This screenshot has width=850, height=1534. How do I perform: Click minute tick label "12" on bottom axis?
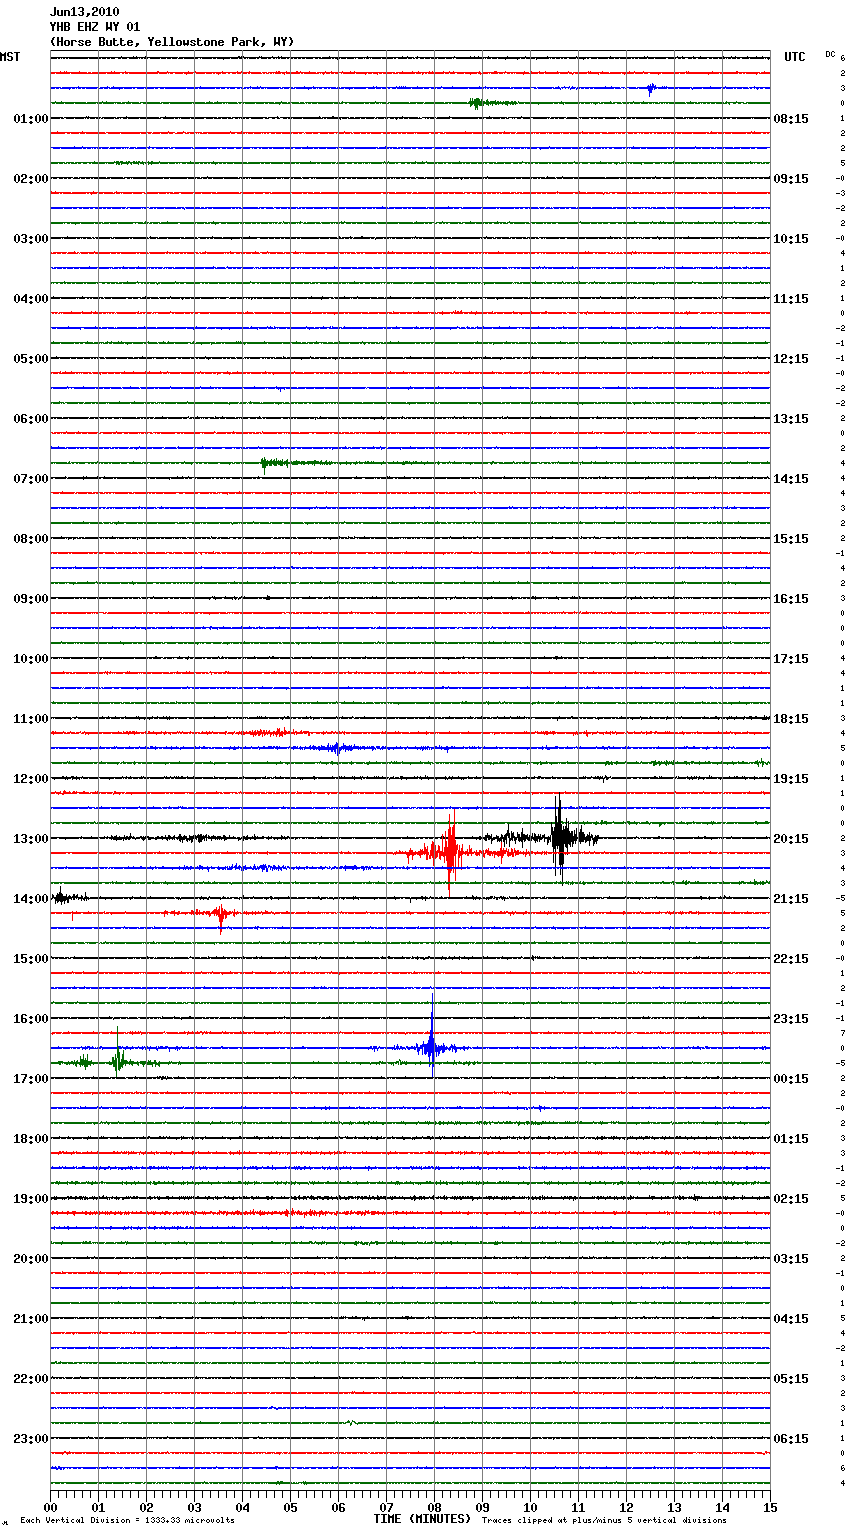pos(626,1507)
